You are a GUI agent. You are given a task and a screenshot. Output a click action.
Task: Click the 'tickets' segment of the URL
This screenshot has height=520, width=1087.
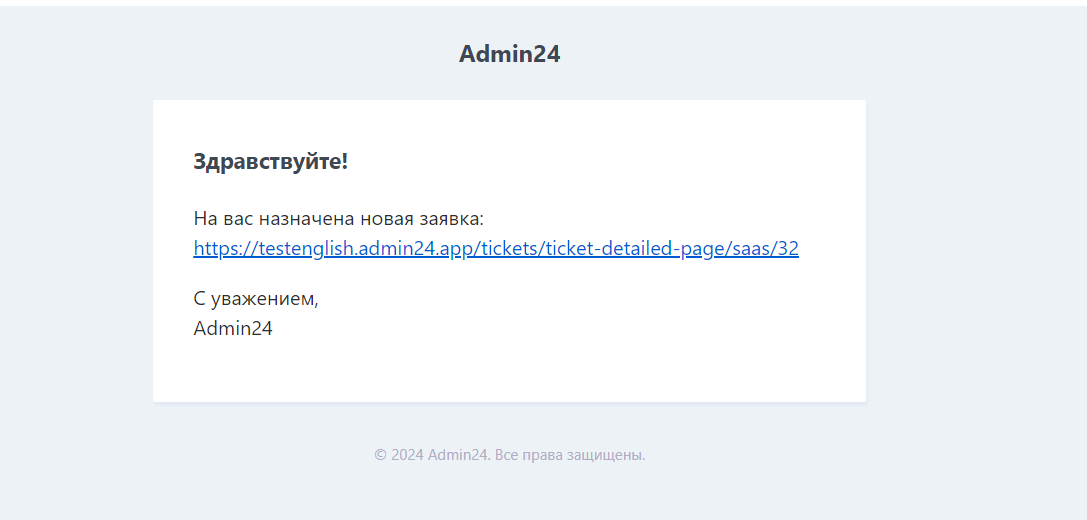click(508, 248)
